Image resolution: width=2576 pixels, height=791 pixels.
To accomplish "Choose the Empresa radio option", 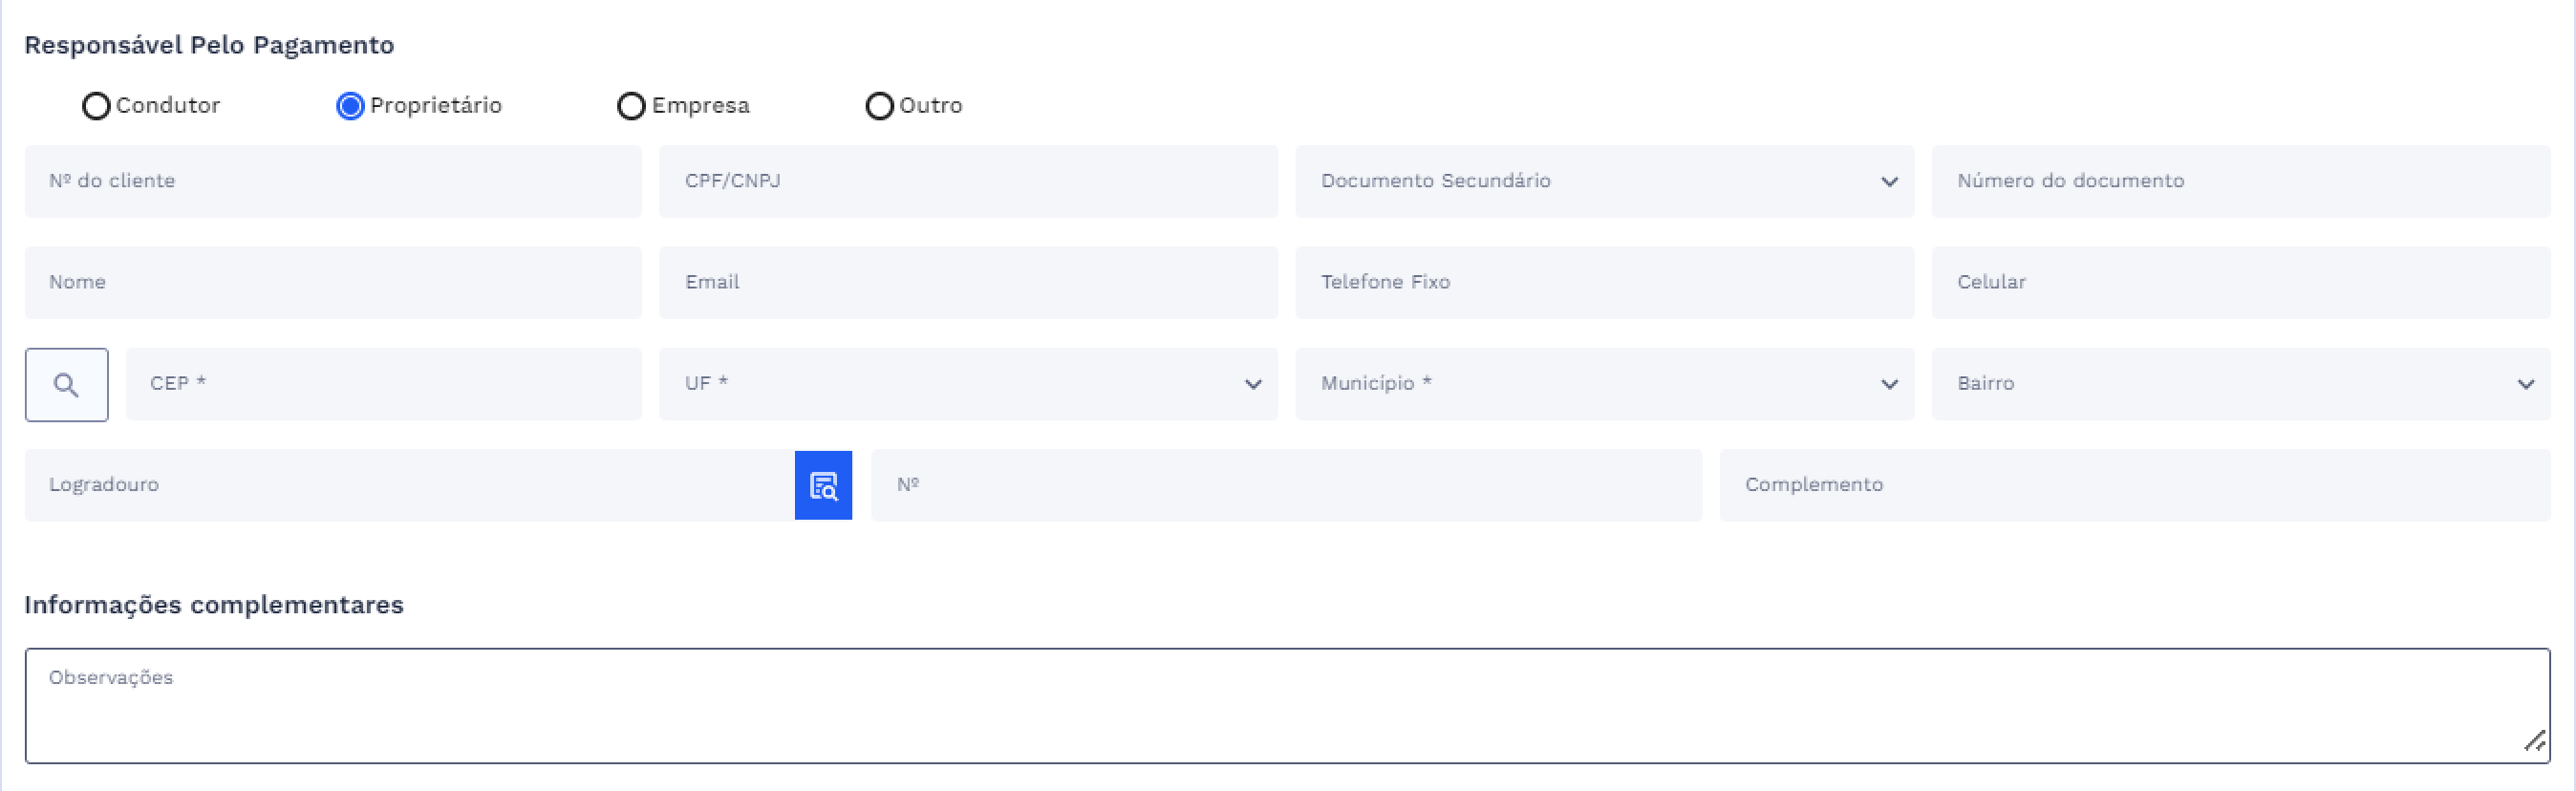I will click(631, 106).
